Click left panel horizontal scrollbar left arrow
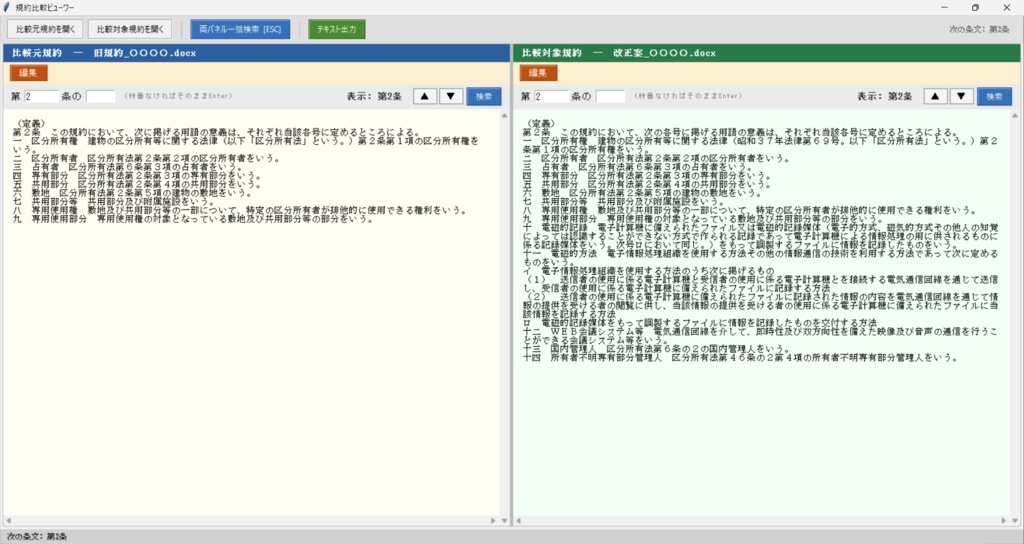The image size is (1024, 544). pos(8,520)
